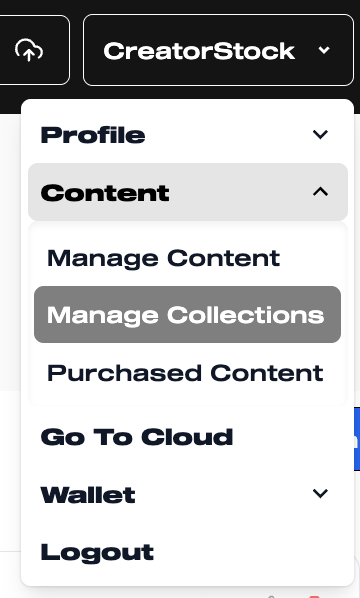Screen dimensions: 360x598
Task: Click the blue button behind the menu edge
Action: pyautogui.click(x=357, y=439)
